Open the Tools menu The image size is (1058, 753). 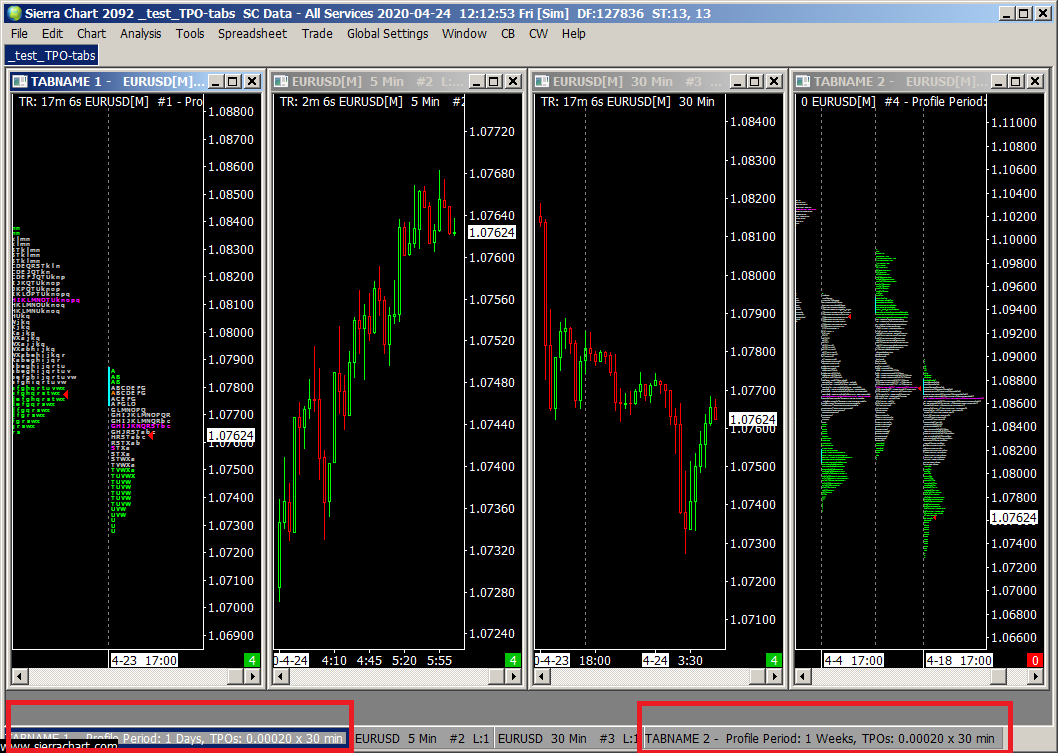[x=190, y=34]
